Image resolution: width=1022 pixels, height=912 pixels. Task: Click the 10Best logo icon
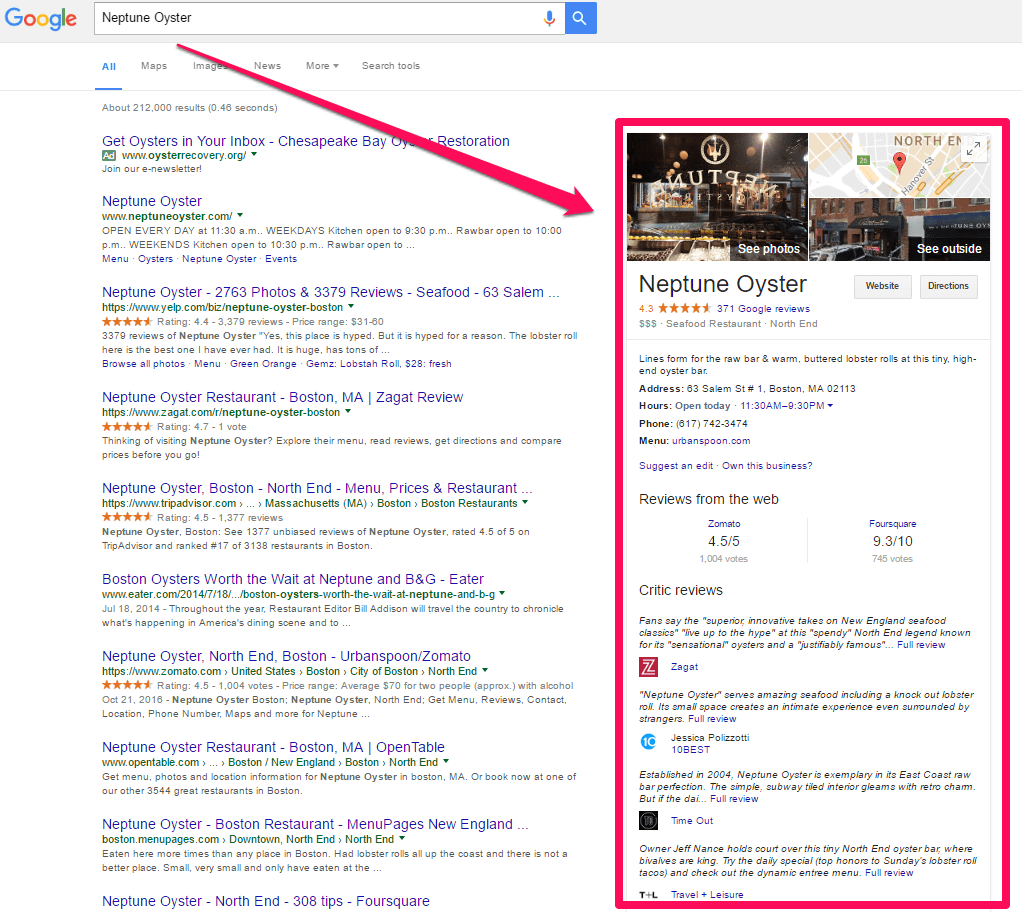648,742
